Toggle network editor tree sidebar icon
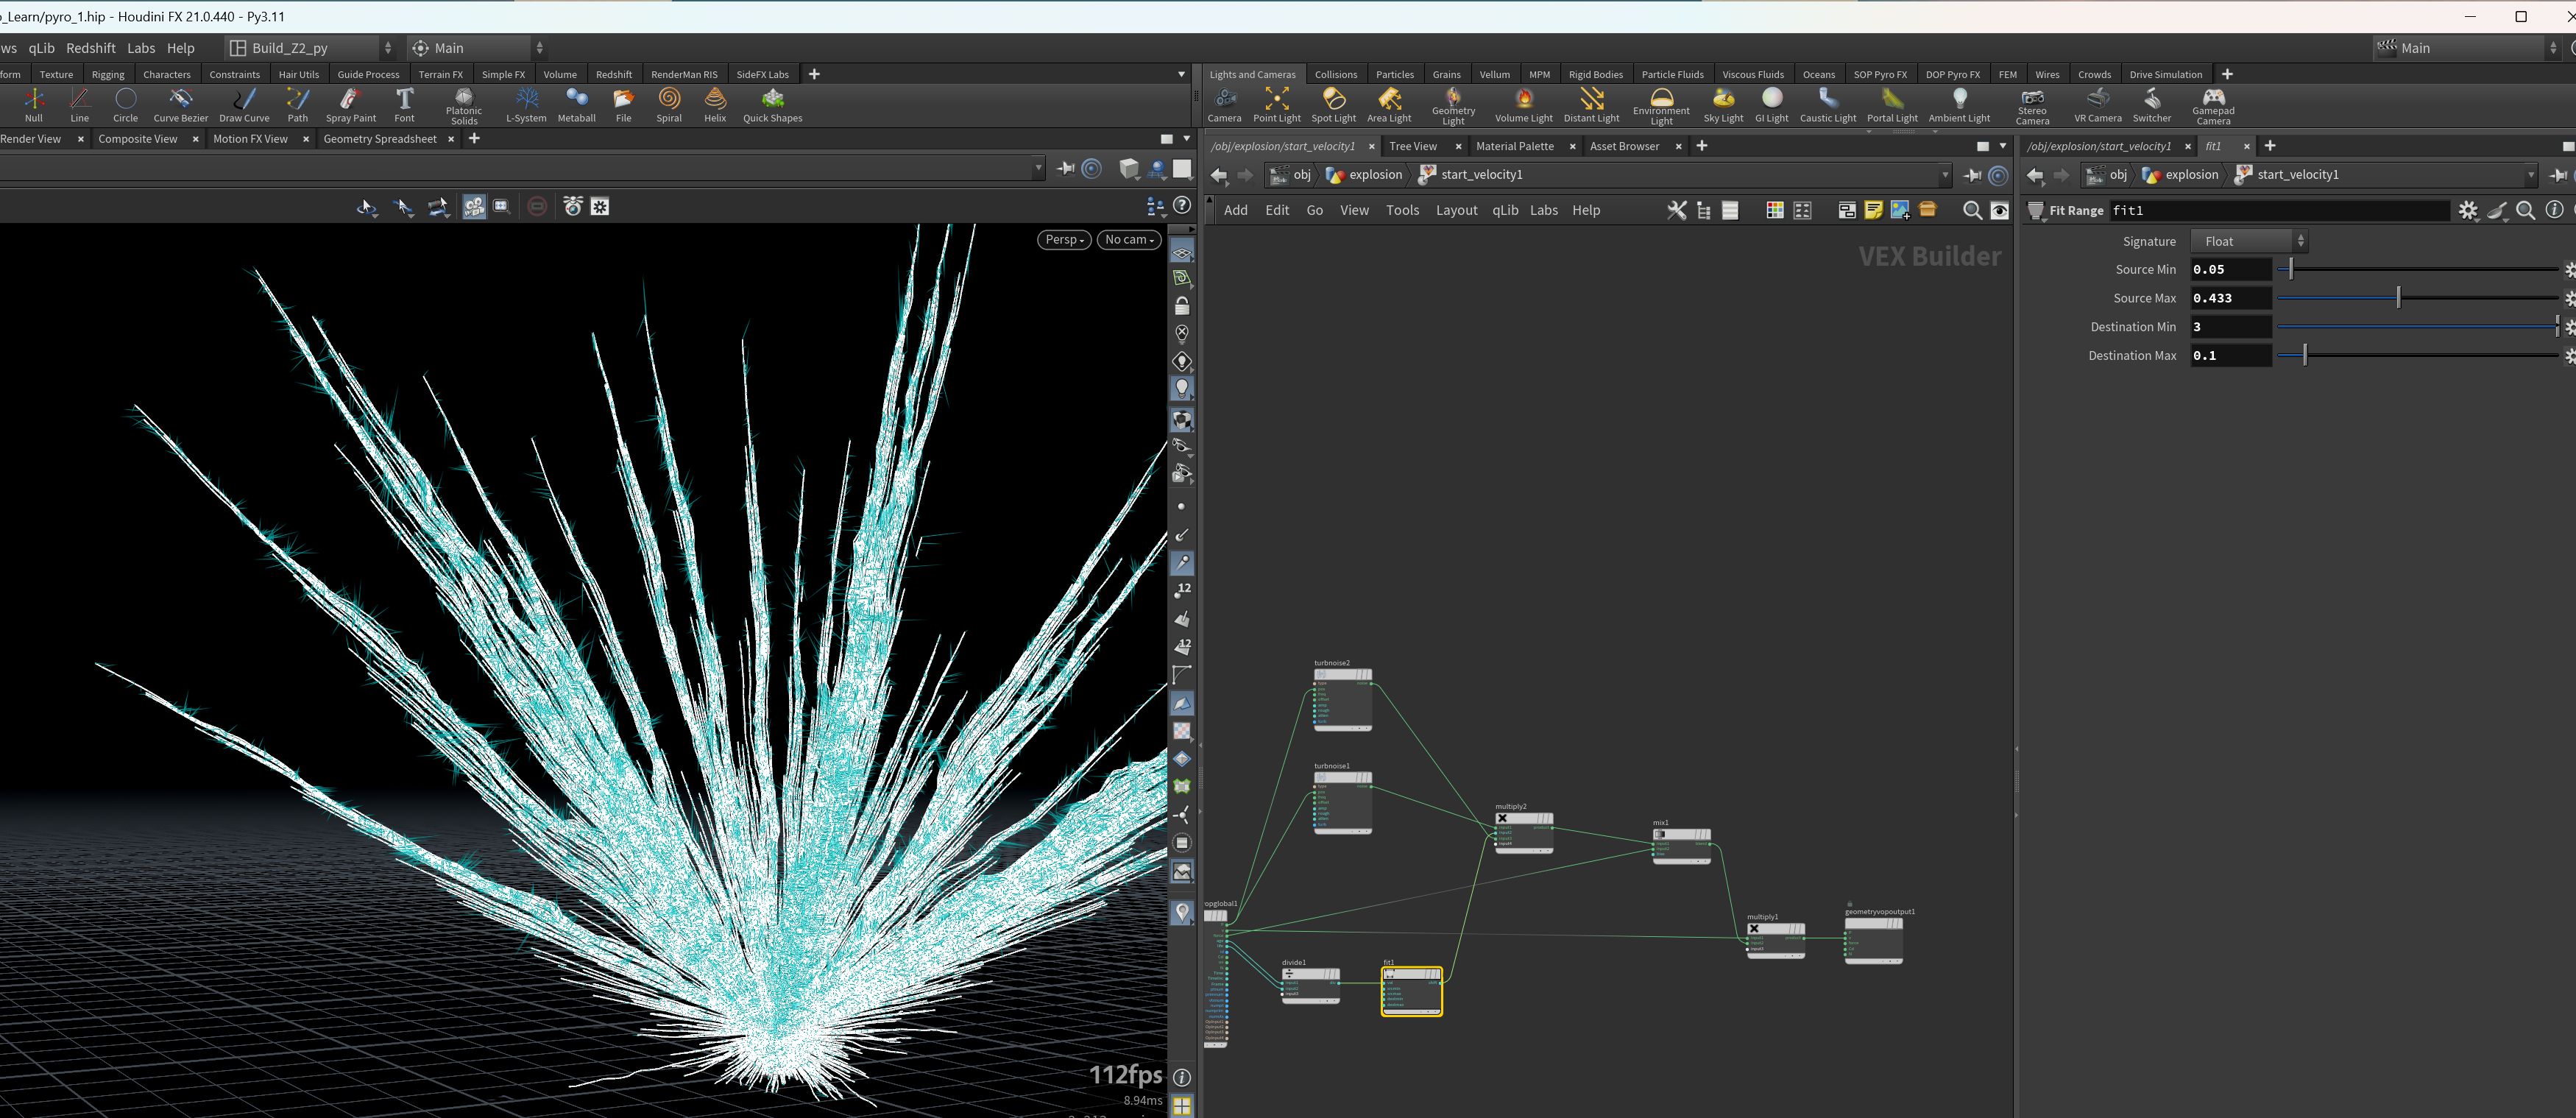 (x=1703, y=210)
